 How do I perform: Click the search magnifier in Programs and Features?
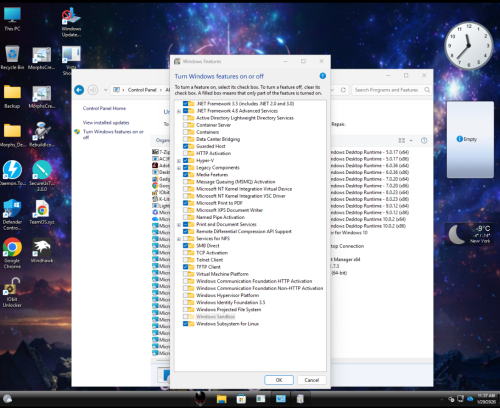point(427,90)
